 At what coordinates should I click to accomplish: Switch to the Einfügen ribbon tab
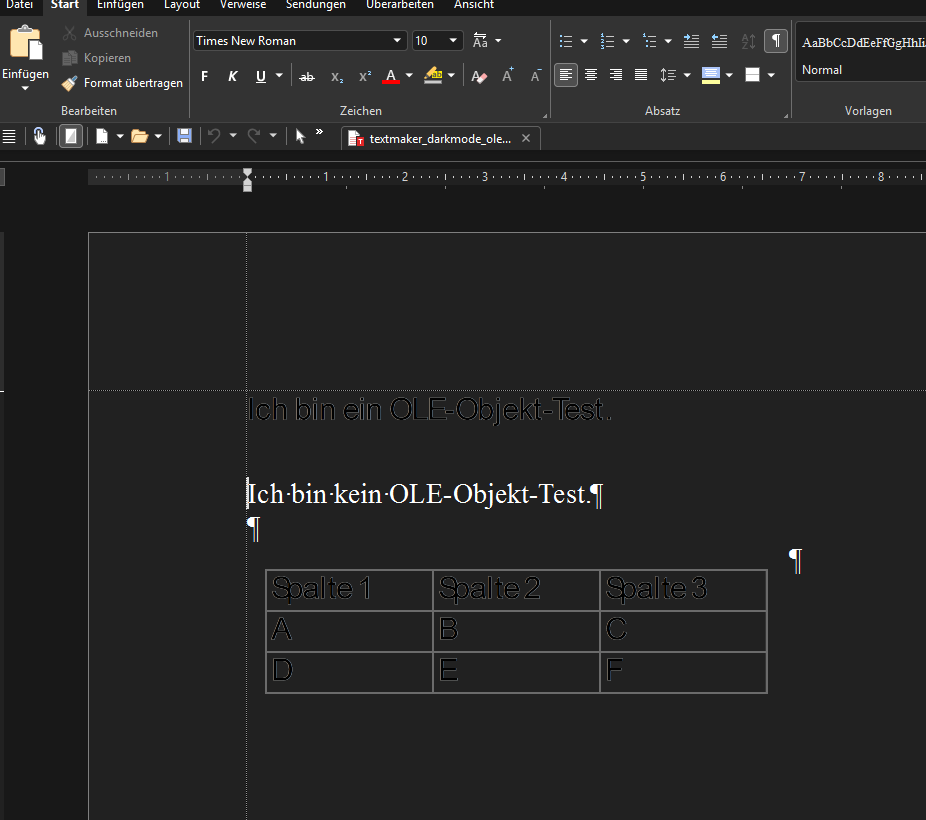(x=120, y=5)
